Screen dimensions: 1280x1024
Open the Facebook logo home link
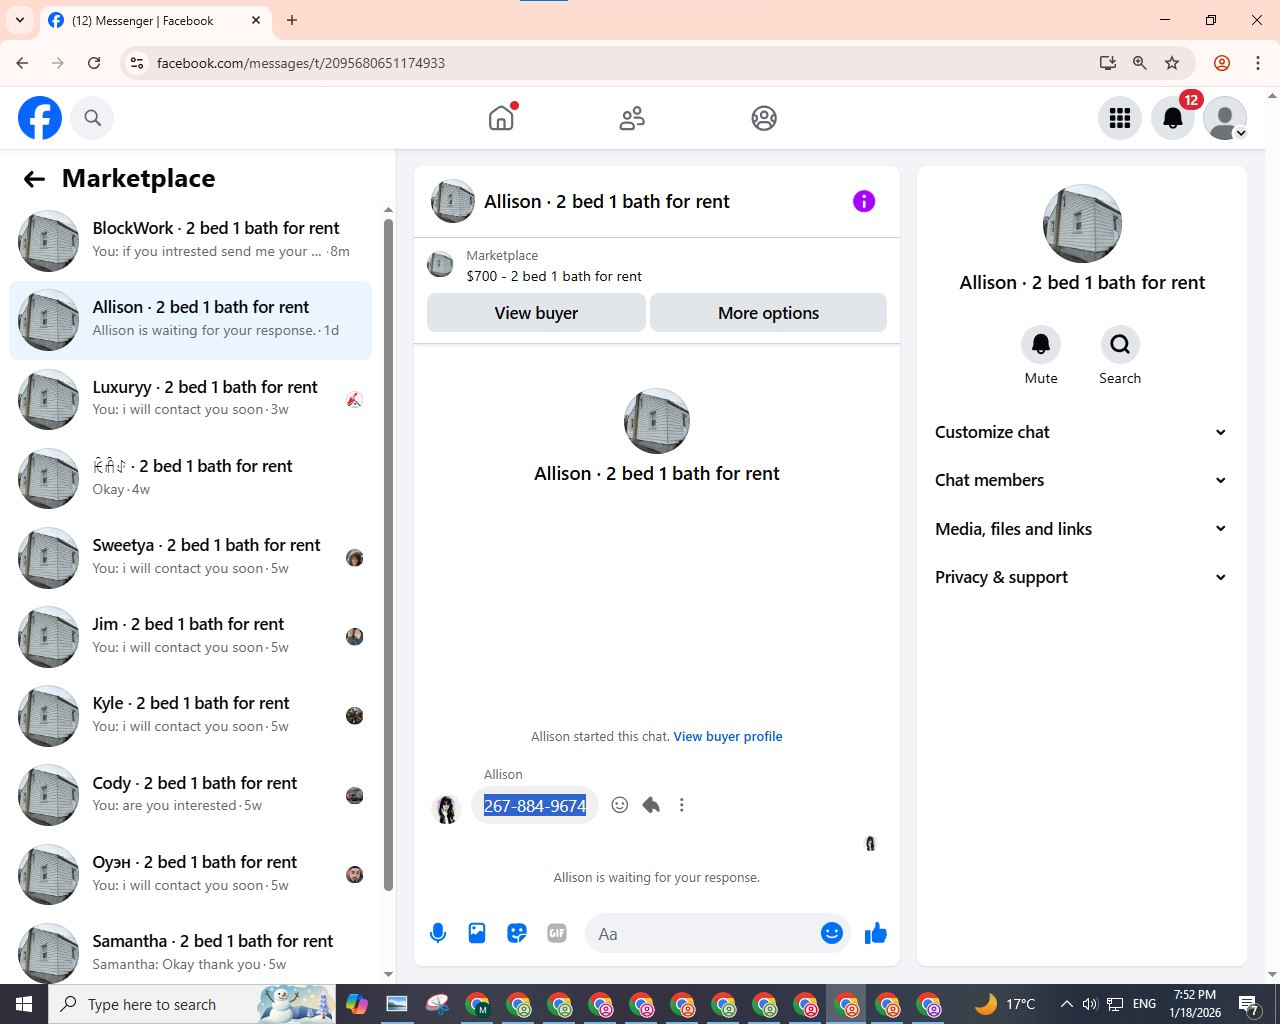40,118
